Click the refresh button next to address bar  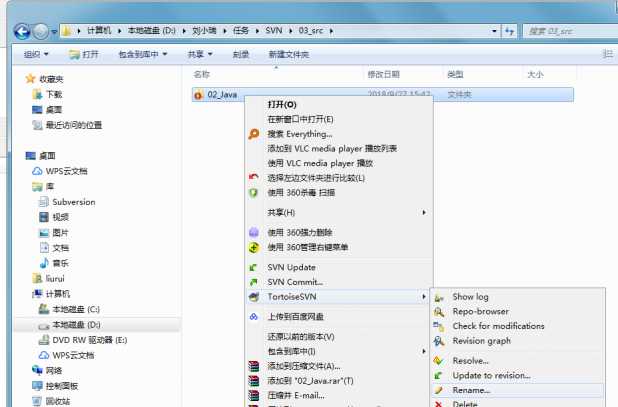point(510,31)
